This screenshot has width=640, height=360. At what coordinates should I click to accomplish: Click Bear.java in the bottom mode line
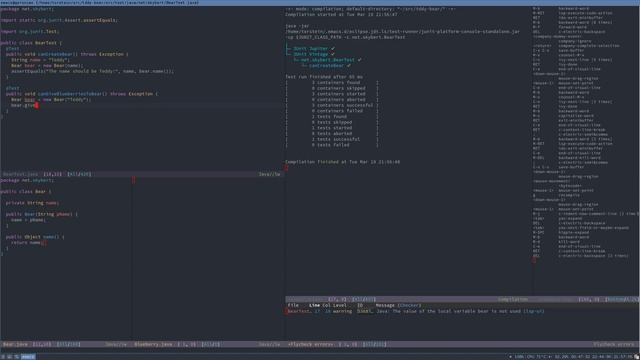[15, 344]
